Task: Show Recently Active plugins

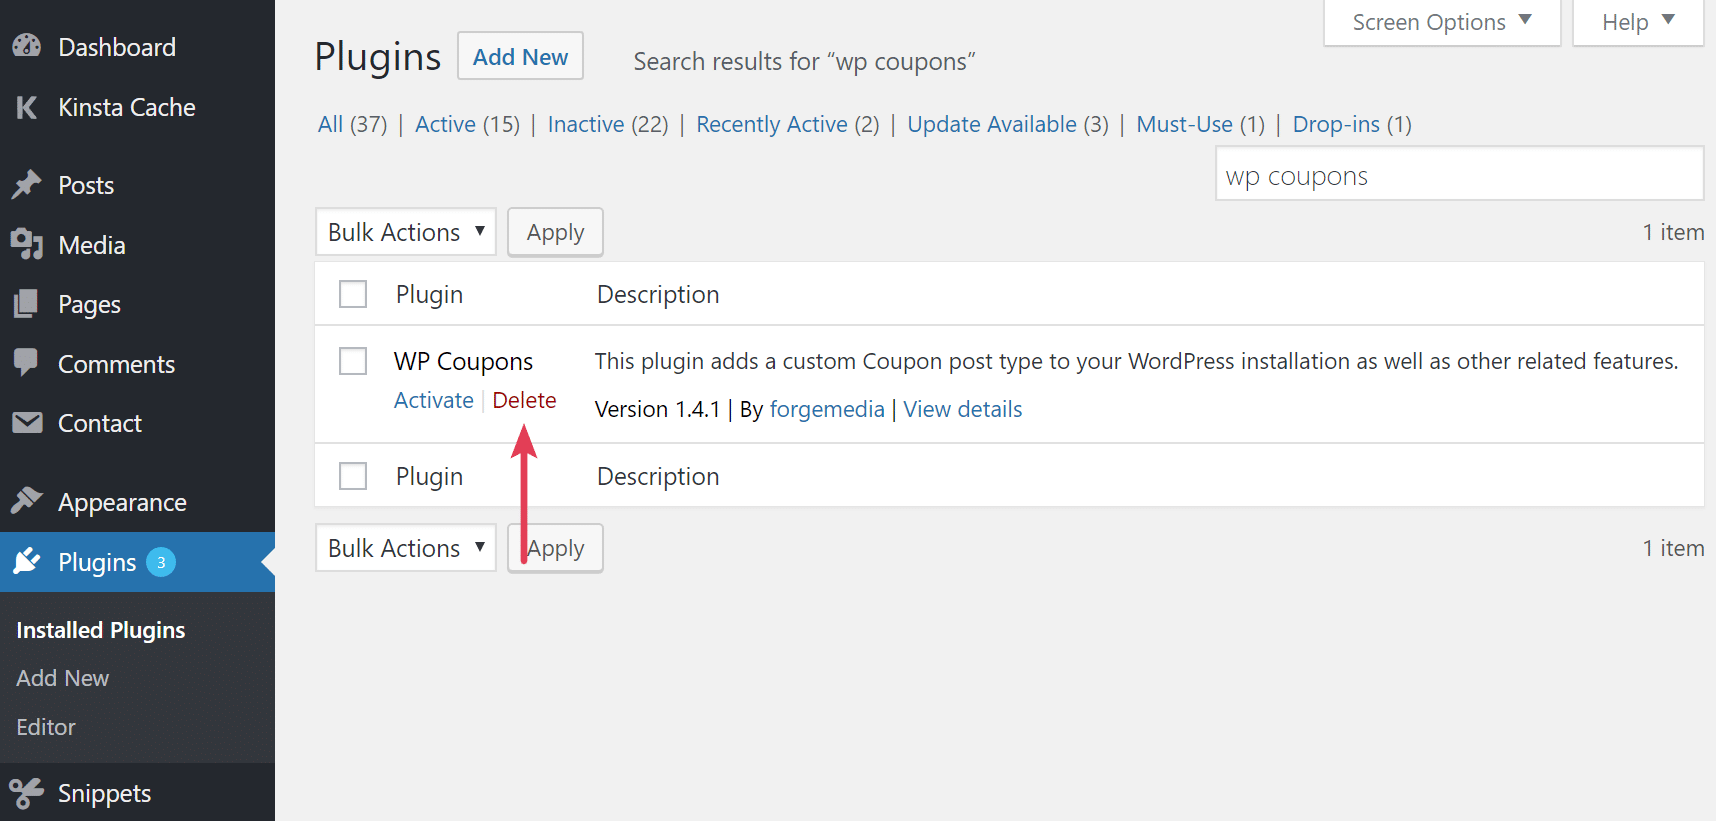Action: point(772,124)
